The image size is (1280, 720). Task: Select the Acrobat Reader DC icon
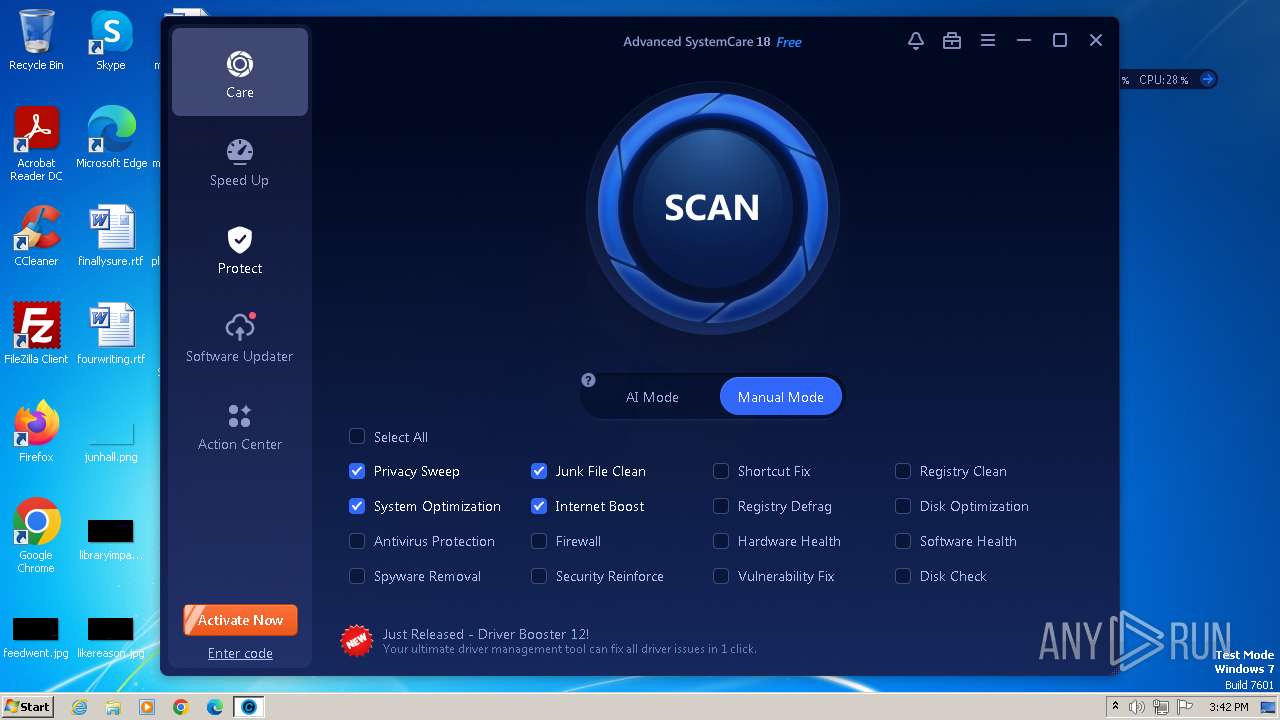click(36, 145)
